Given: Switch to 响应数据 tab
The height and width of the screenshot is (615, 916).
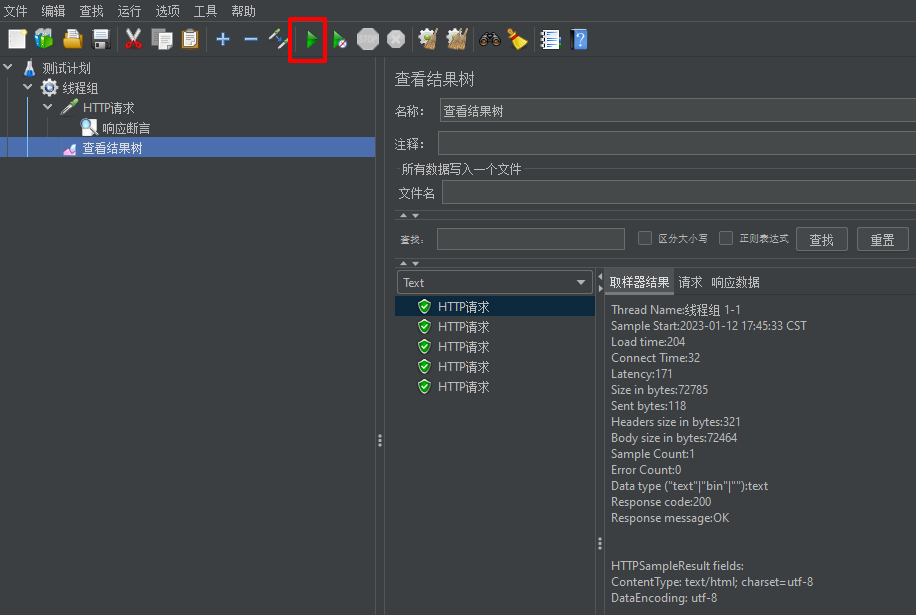Looking at the screenshot, I should tap(735, 282).
